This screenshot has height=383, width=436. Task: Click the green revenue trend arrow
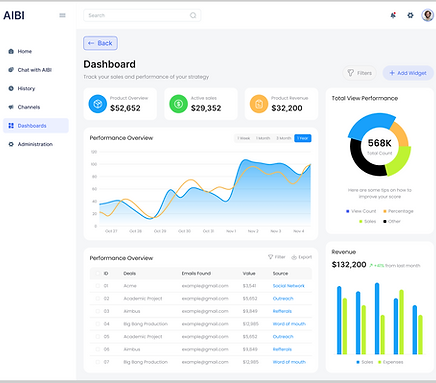(371, 266)
